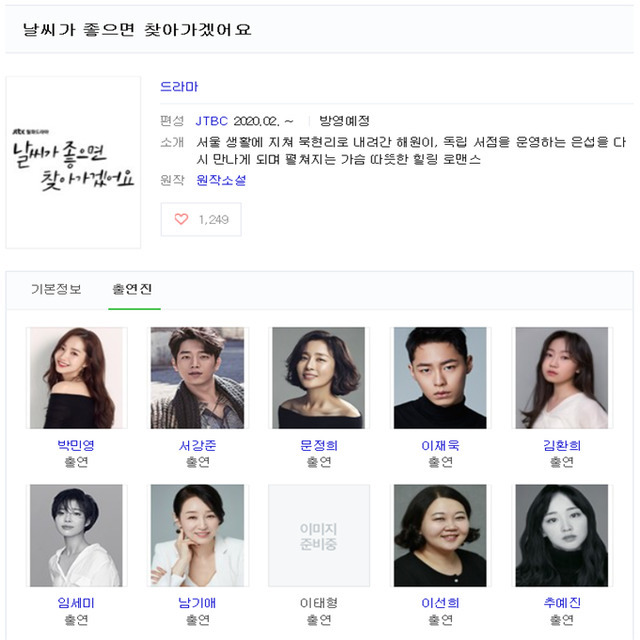Click the 1,249 likes button
640x640 pixels.
pyautogui.click(x=201, y=219)
